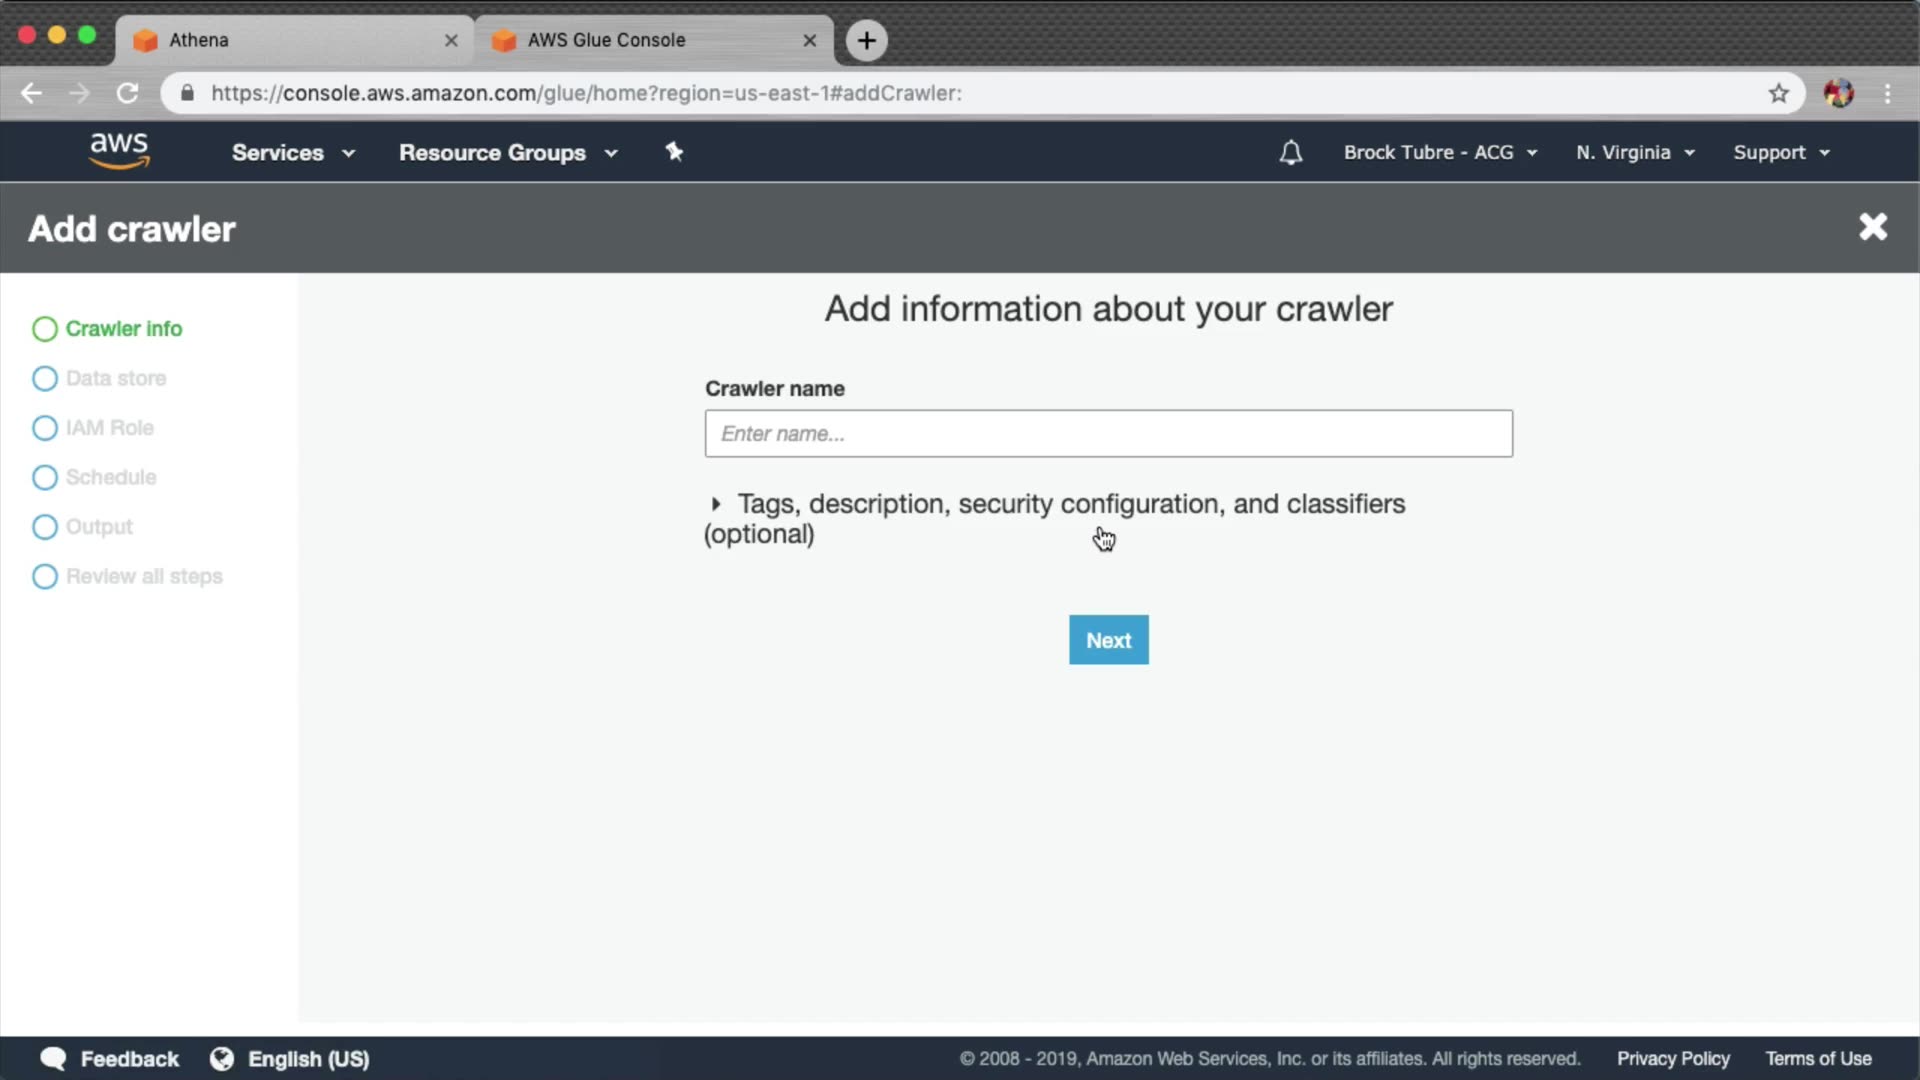Click the pin shortcuts icon in navbar
The height and width of the screenshot is (1080, 1920).
674,152
